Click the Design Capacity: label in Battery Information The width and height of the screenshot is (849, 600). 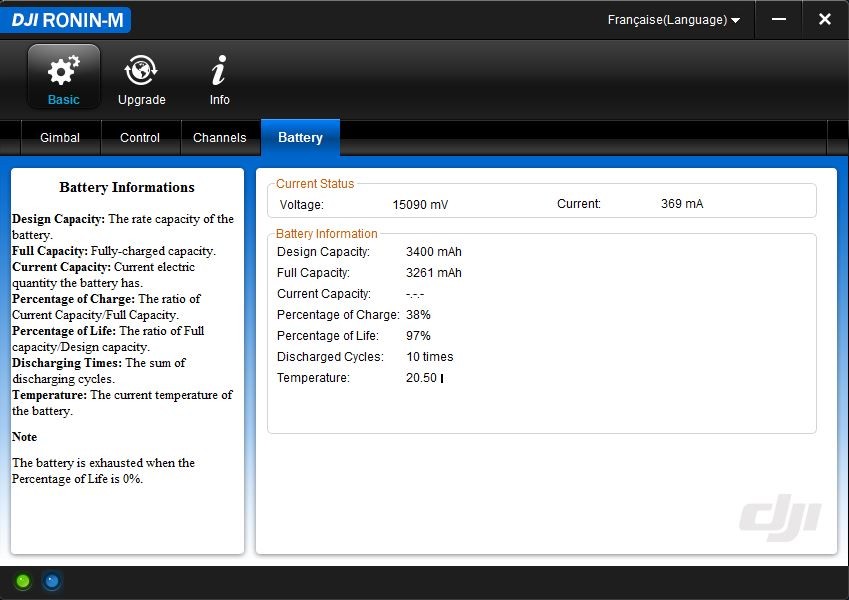coord(323,252)
